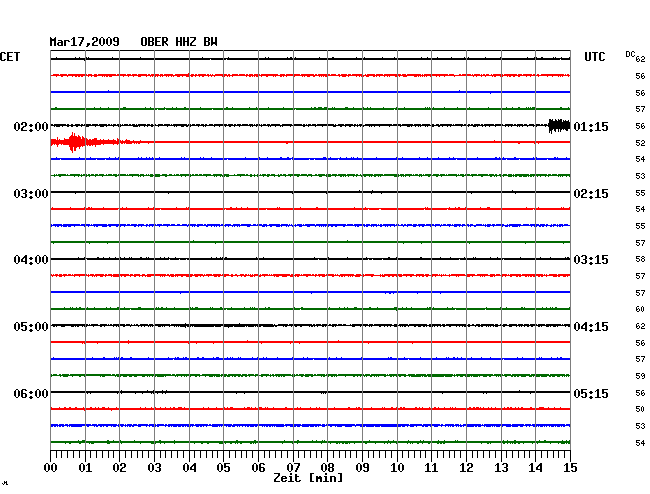Click the "01:15" UTC time label
The height and width of the screenshot is (494, 650).
point(591,126)
